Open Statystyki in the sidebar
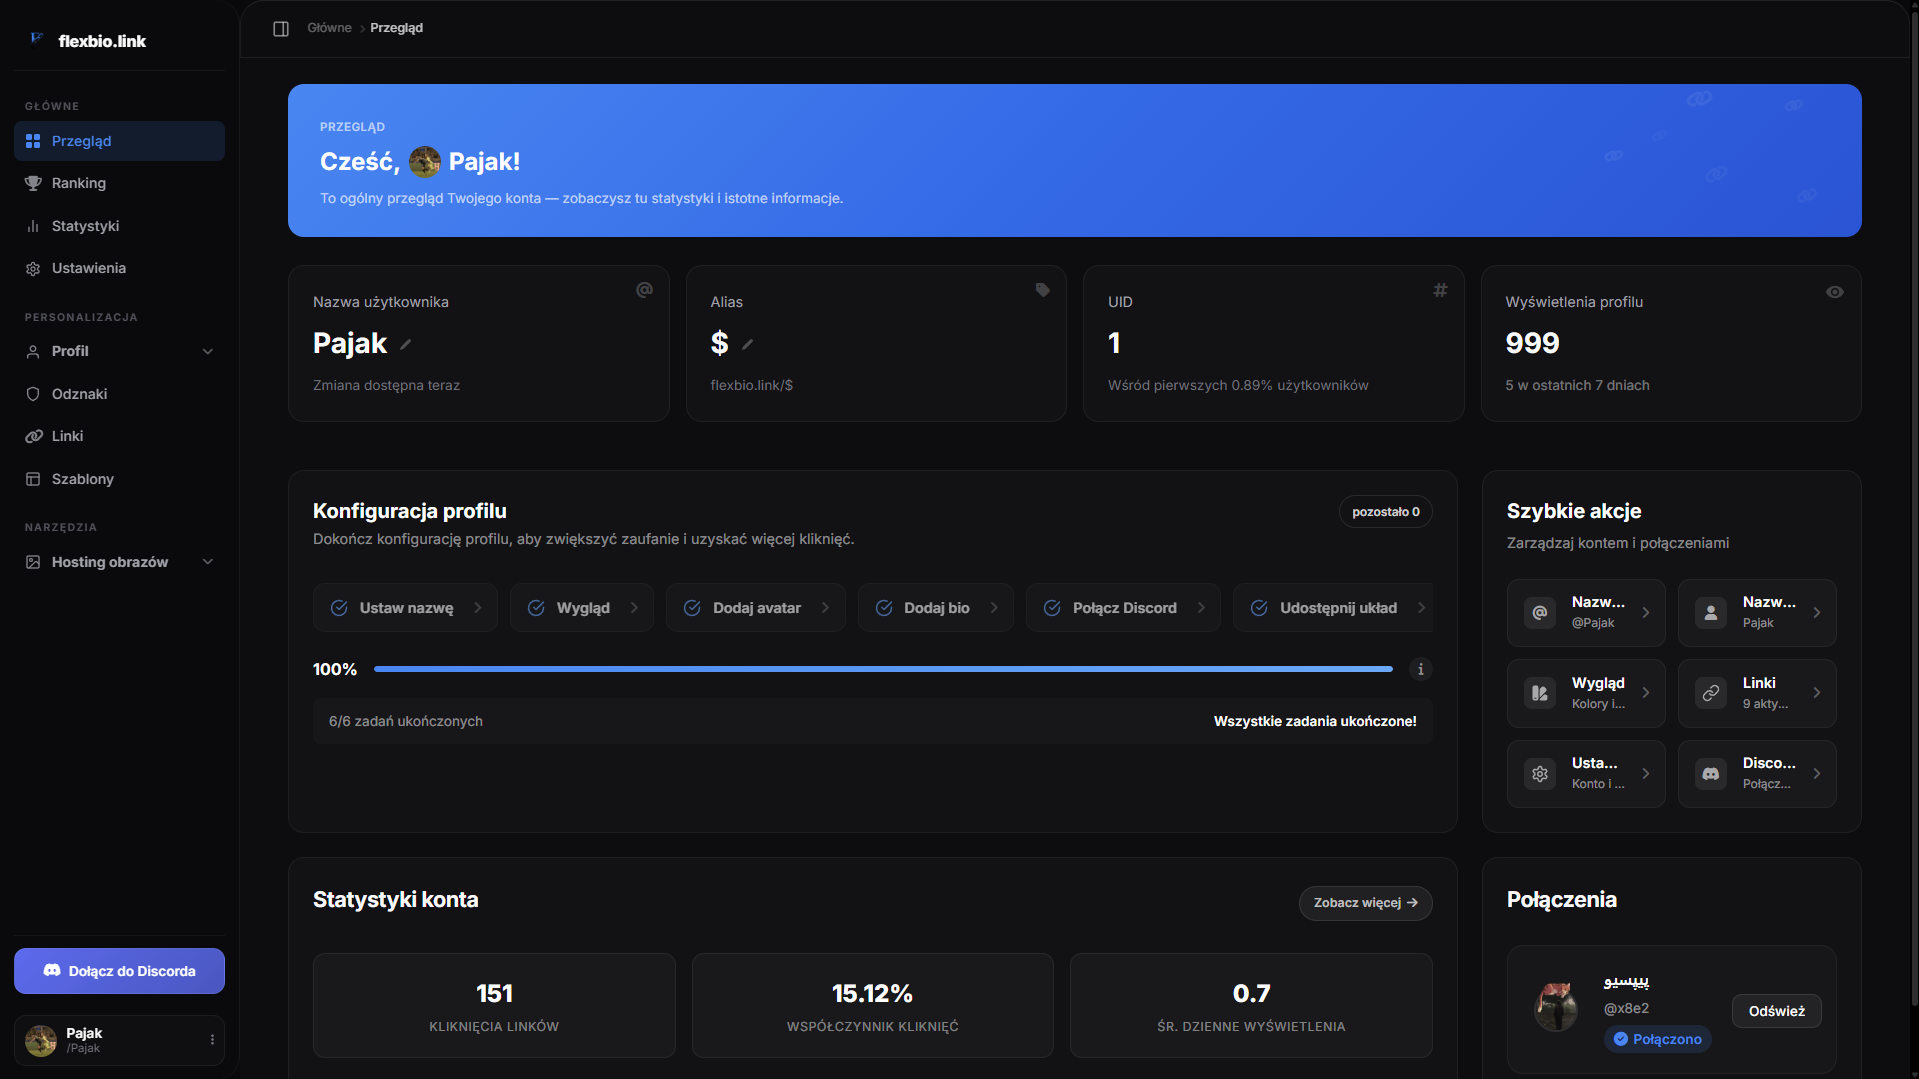Screen dimensions: 1919x1079 pyautogui.click(x=119, y=226)
